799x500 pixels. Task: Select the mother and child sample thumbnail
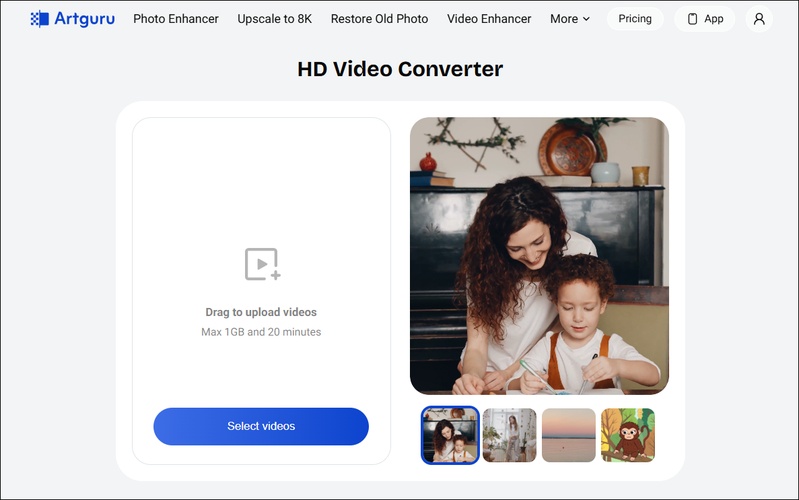coord(450,435)
